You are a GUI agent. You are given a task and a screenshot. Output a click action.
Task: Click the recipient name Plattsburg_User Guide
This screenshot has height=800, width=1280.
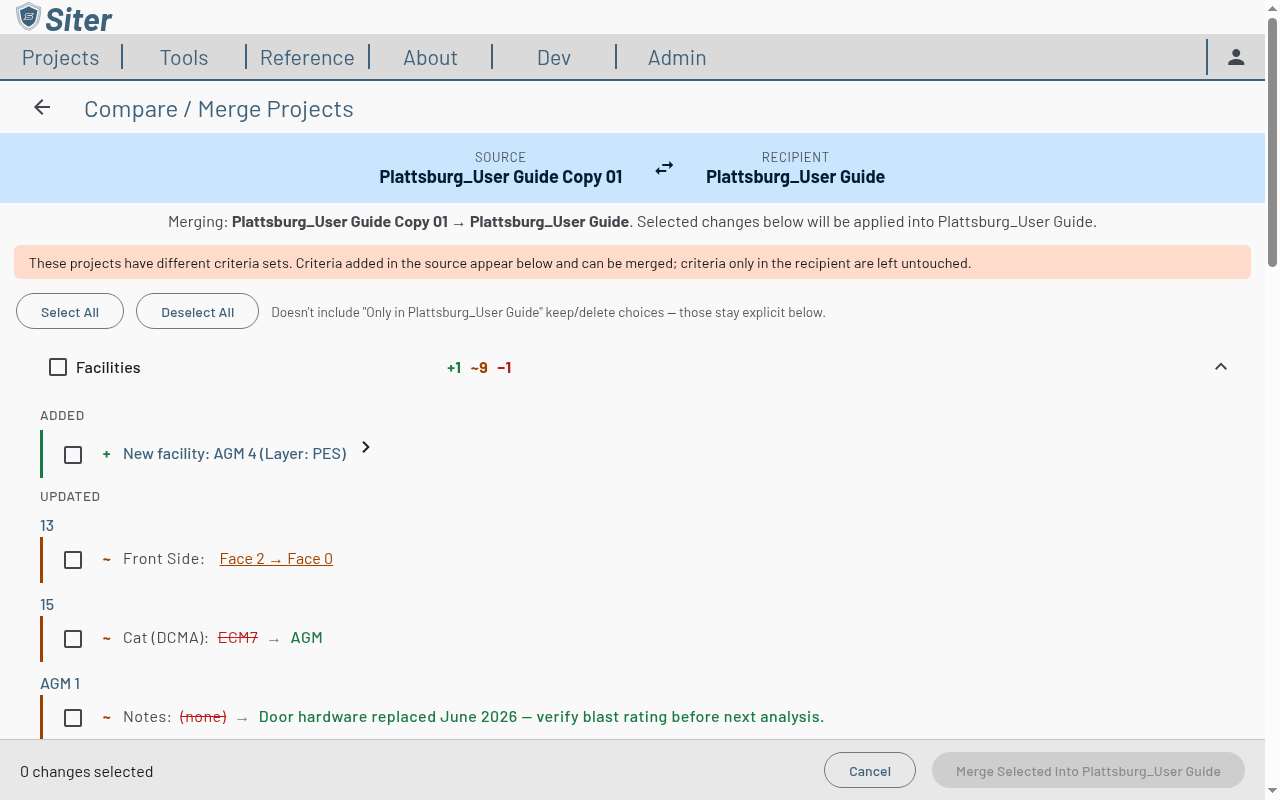(x=795, y=177)
